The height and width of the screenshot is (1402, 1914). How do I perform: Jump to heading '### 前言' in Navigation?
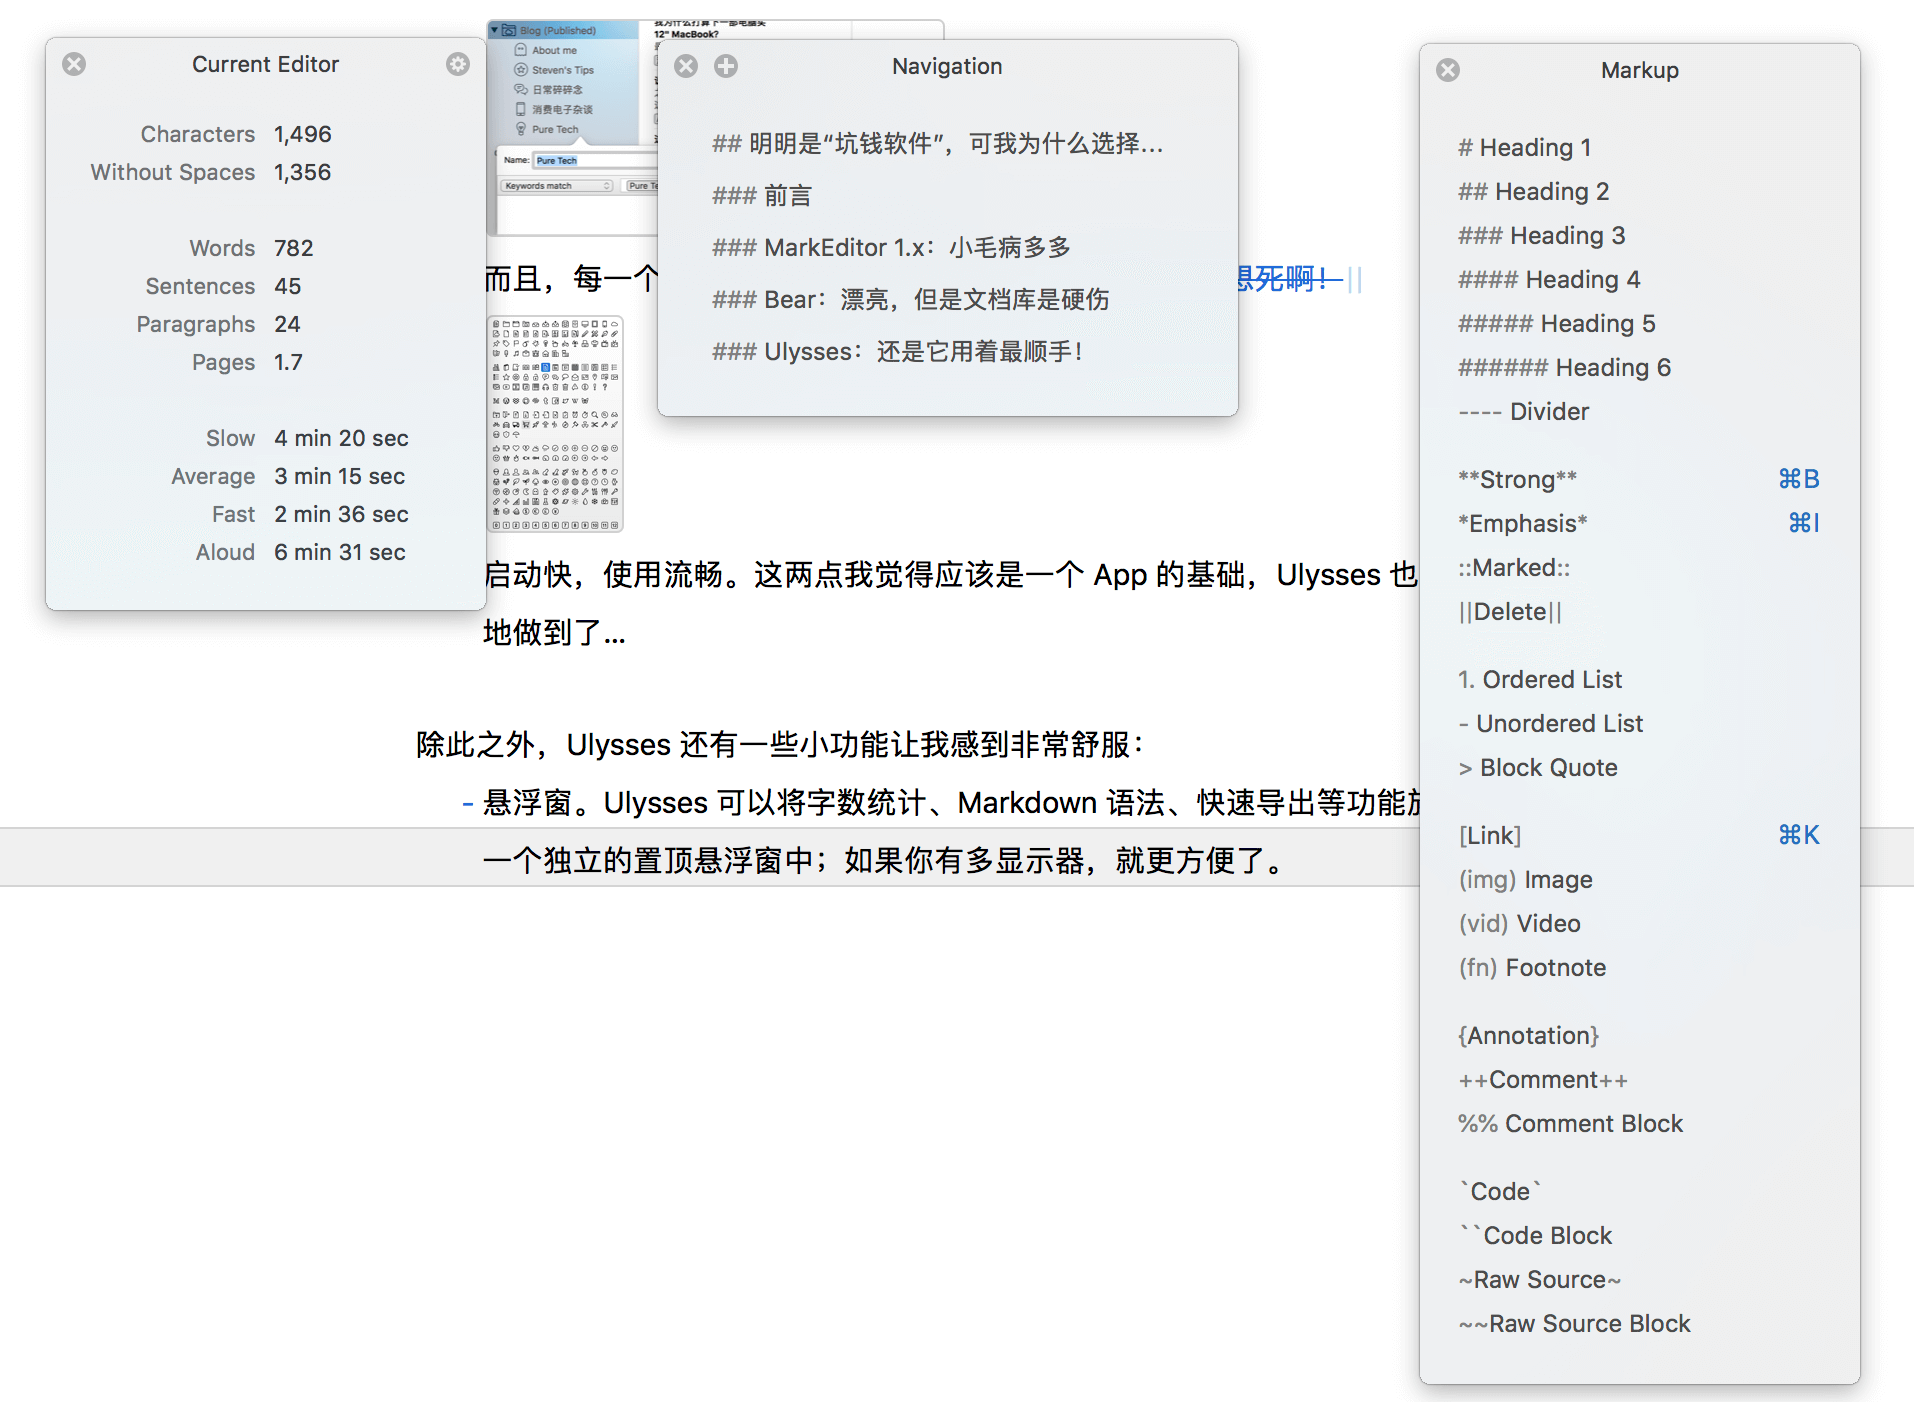tap(762, 196)
